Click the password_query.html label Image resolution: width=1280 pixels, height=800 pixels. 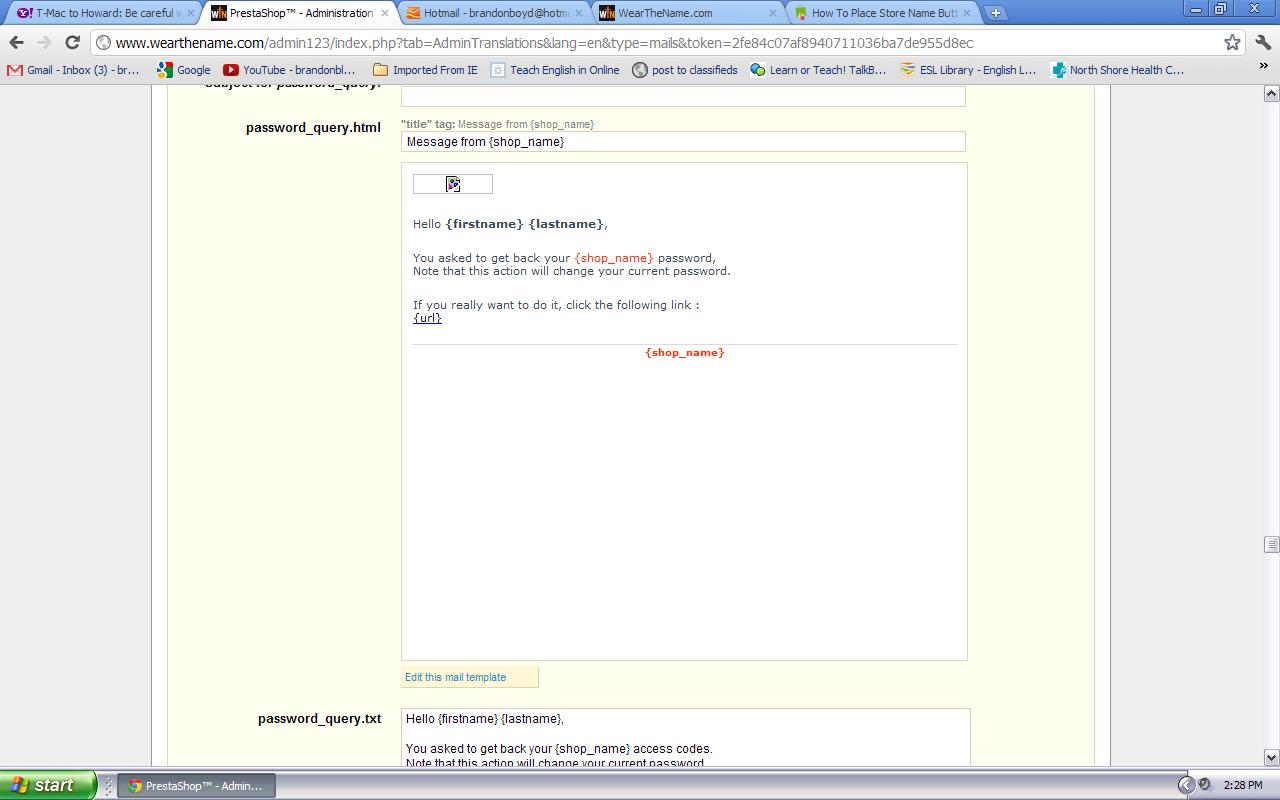[x=313, y=127]
